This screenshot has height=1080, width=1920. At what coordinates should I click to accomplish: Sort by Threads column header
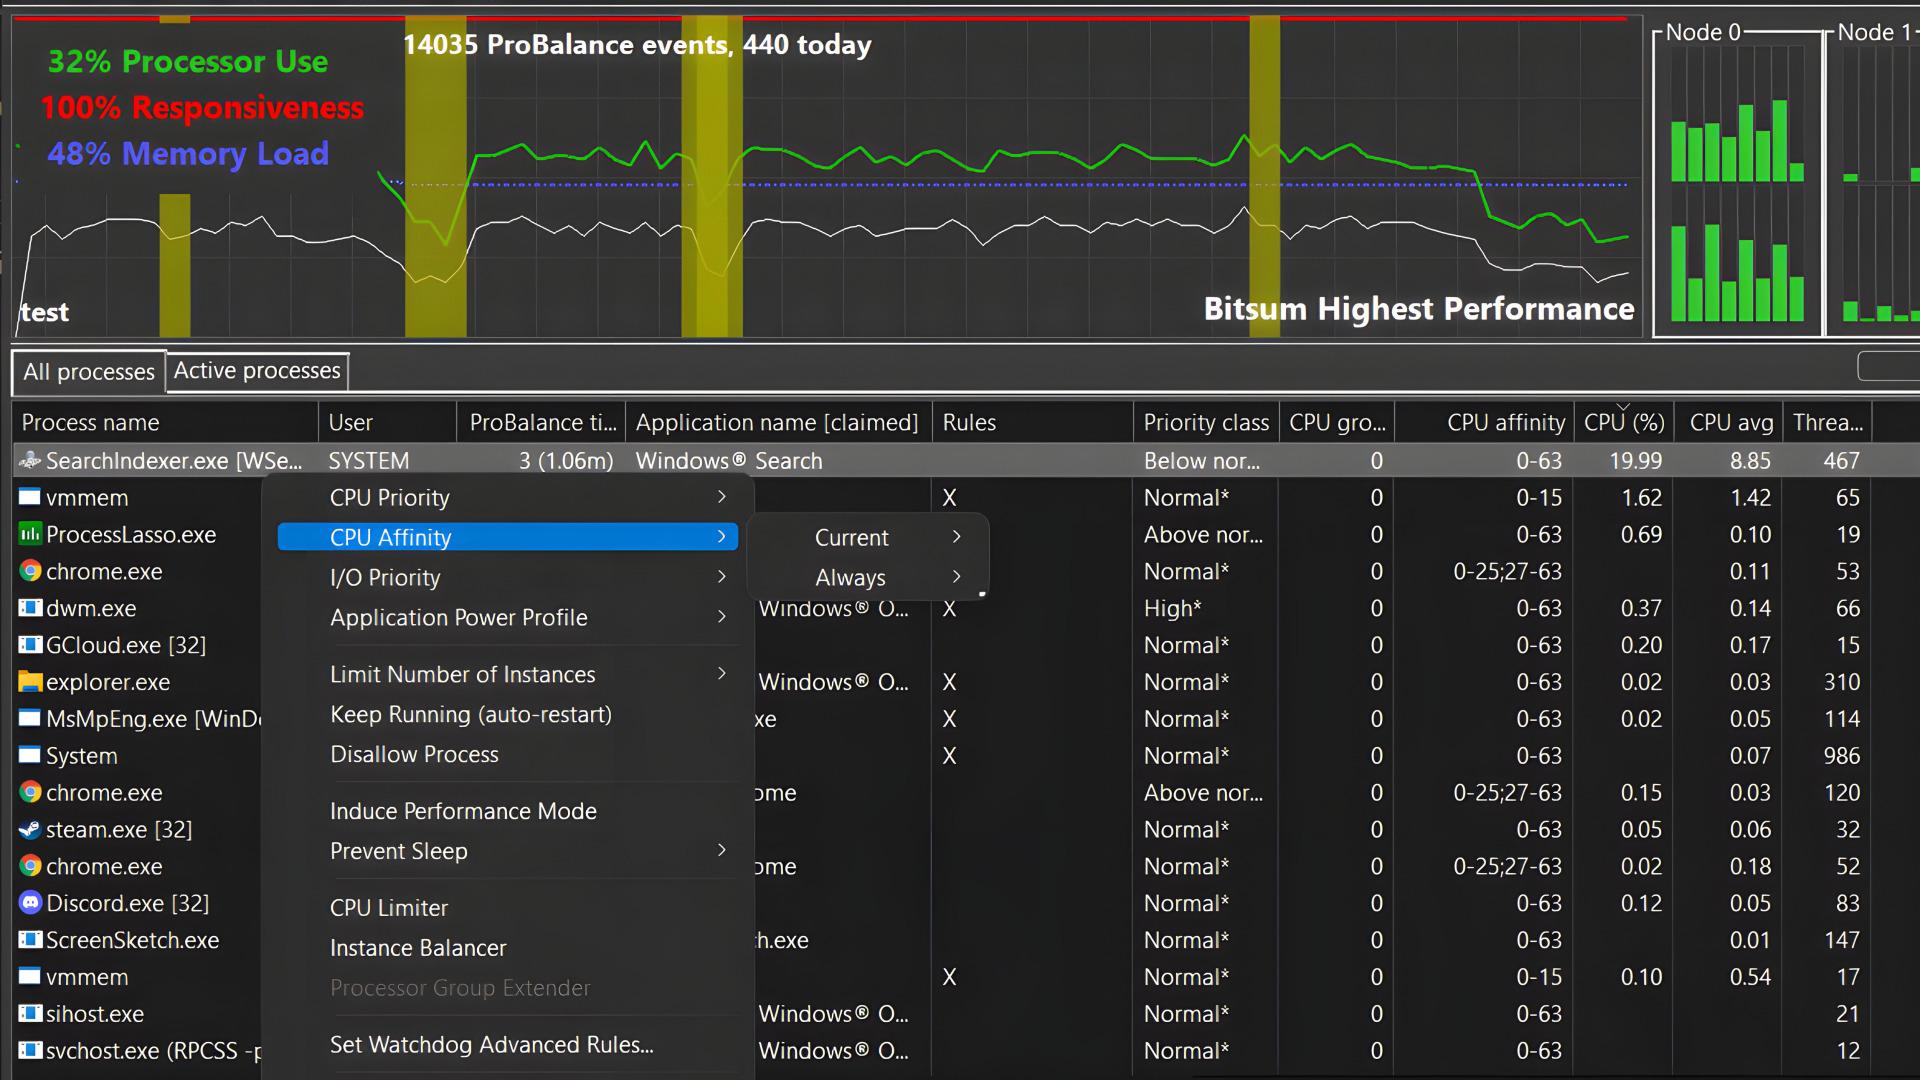pos(1828,423)
